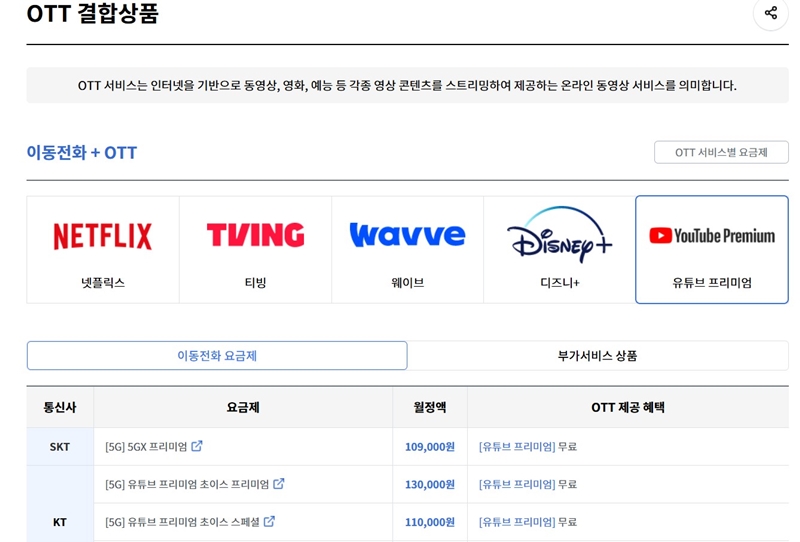Click the 109,000원 price
The height and width of the screenshot is (542, 800).
pos(430,447)
